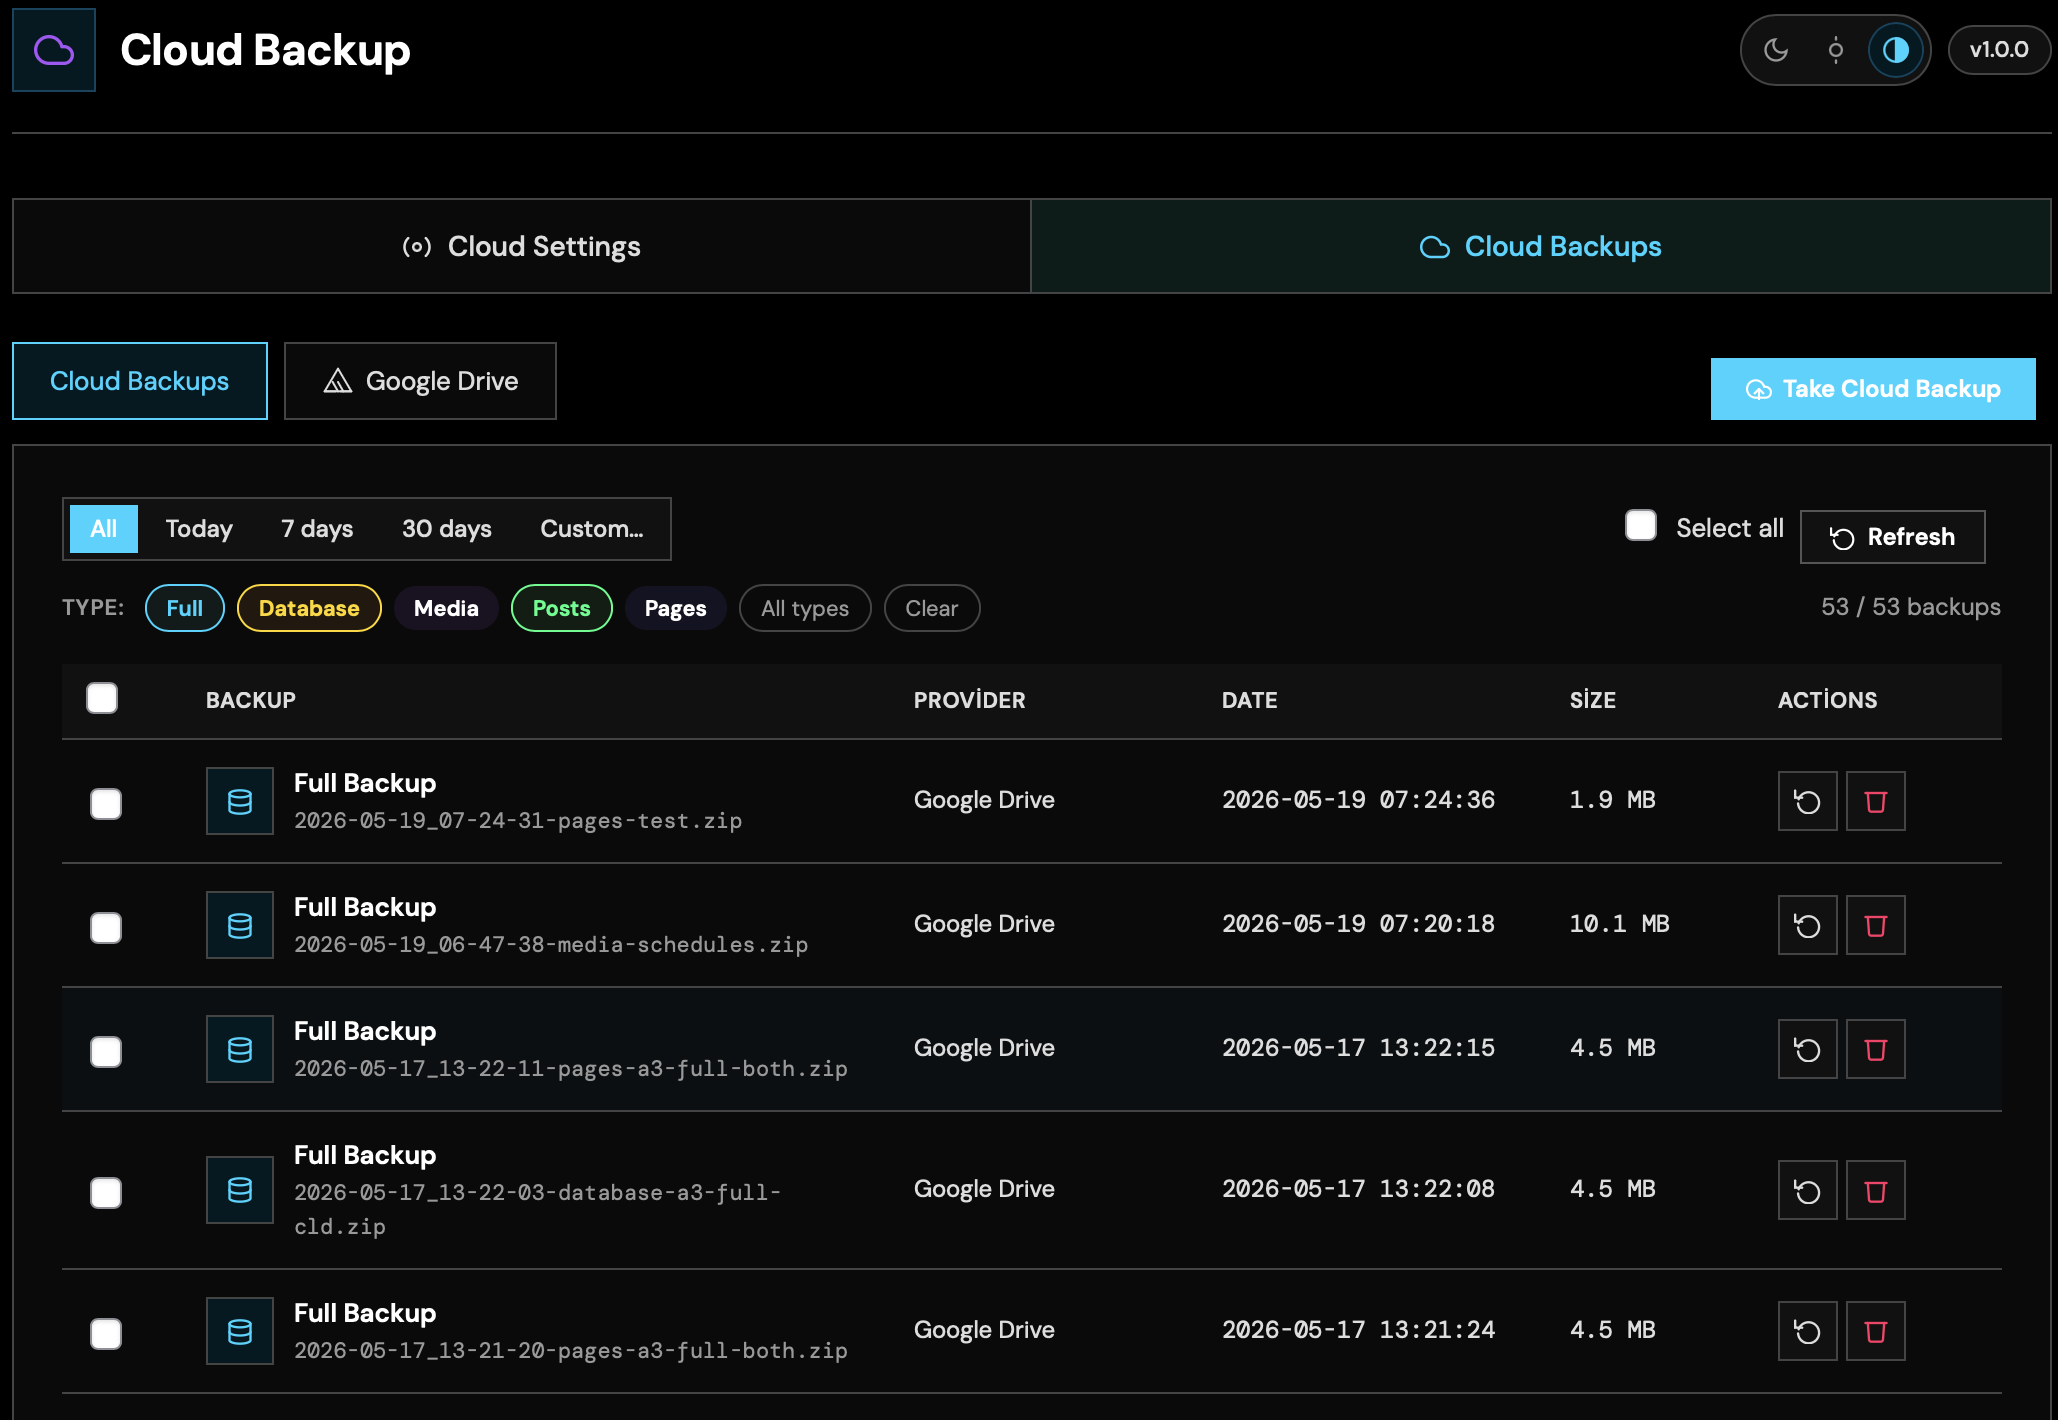Click the PROVIDER column header
Viewport: 2058px width, 1420px height.
(970, 700)
